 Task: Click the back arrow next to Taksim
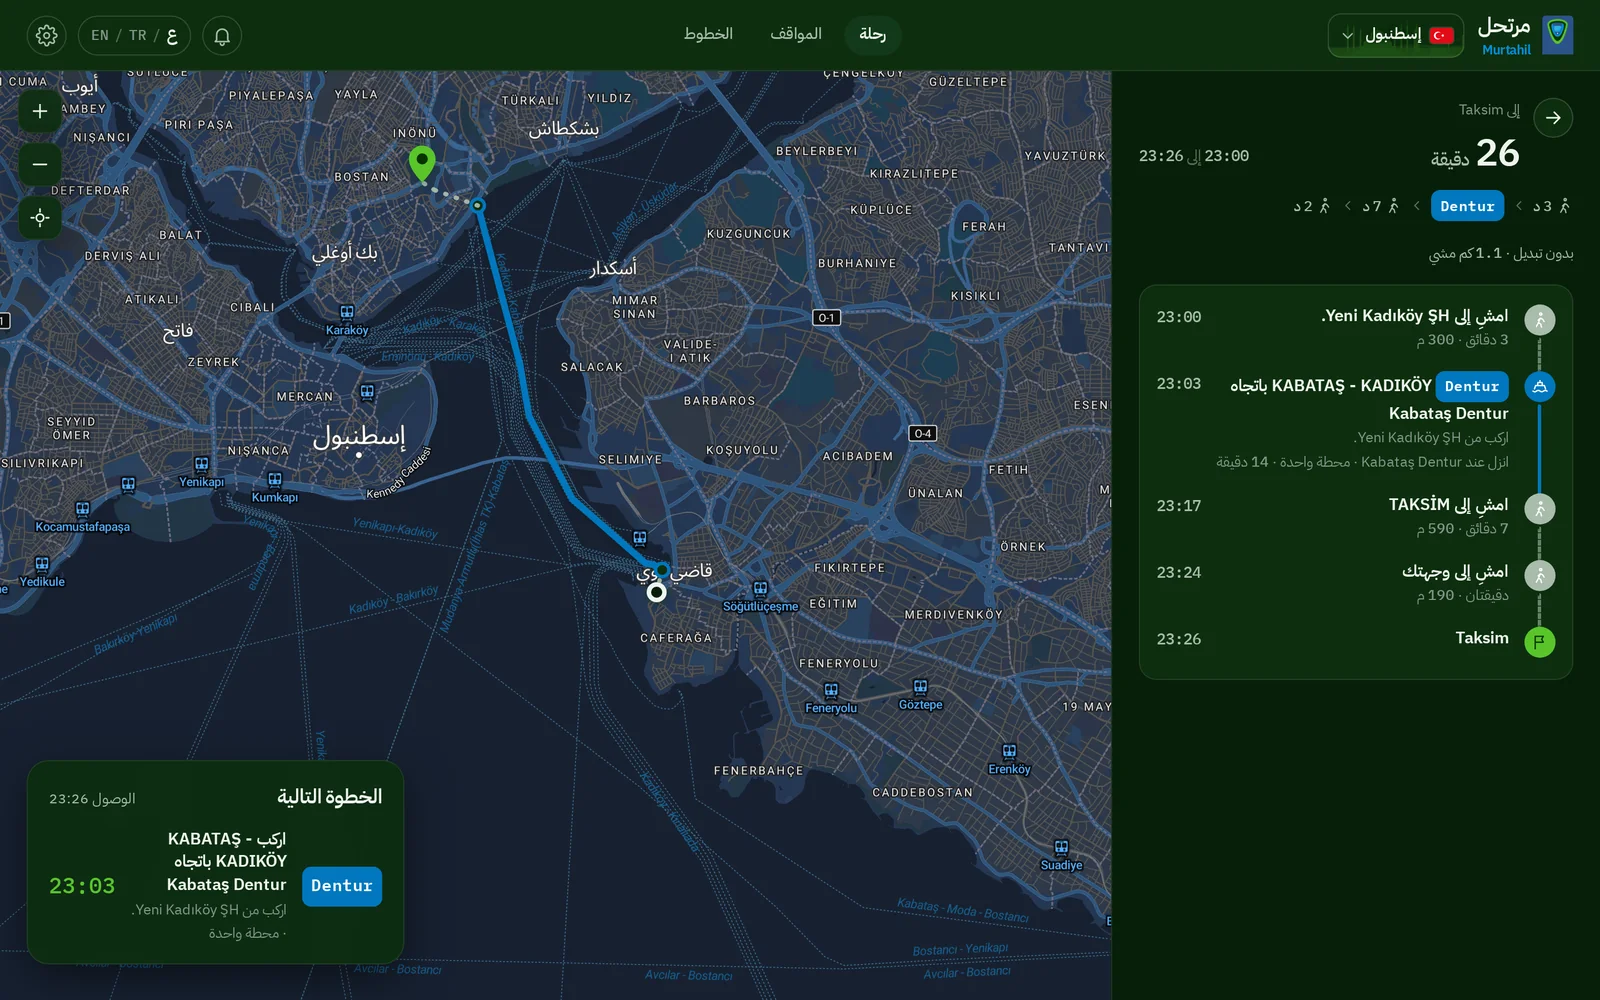pyautogui.click(x=1553, y=118)
